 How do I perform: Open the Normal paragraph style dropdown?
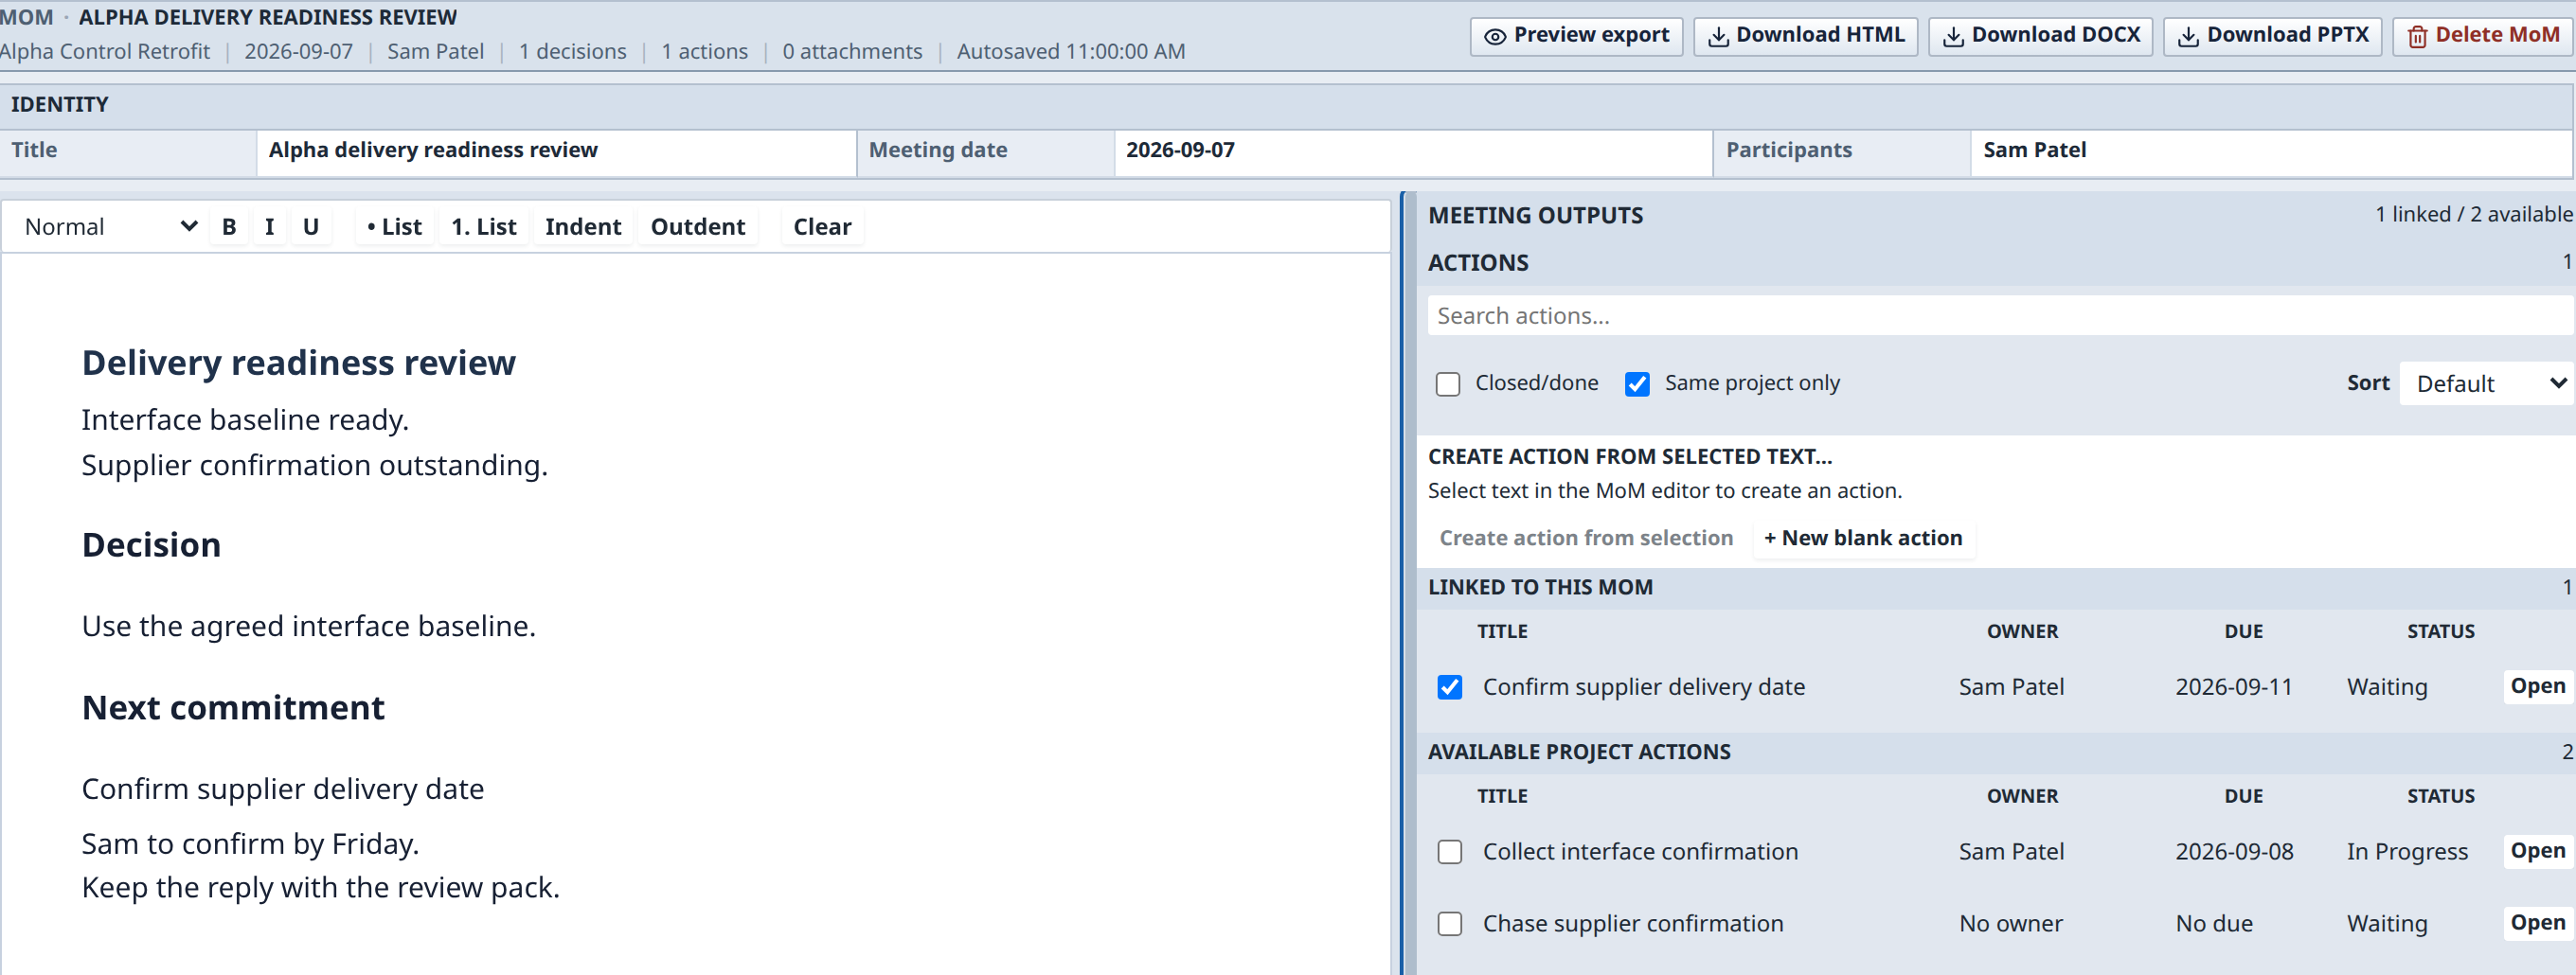[x=109, y=227]
